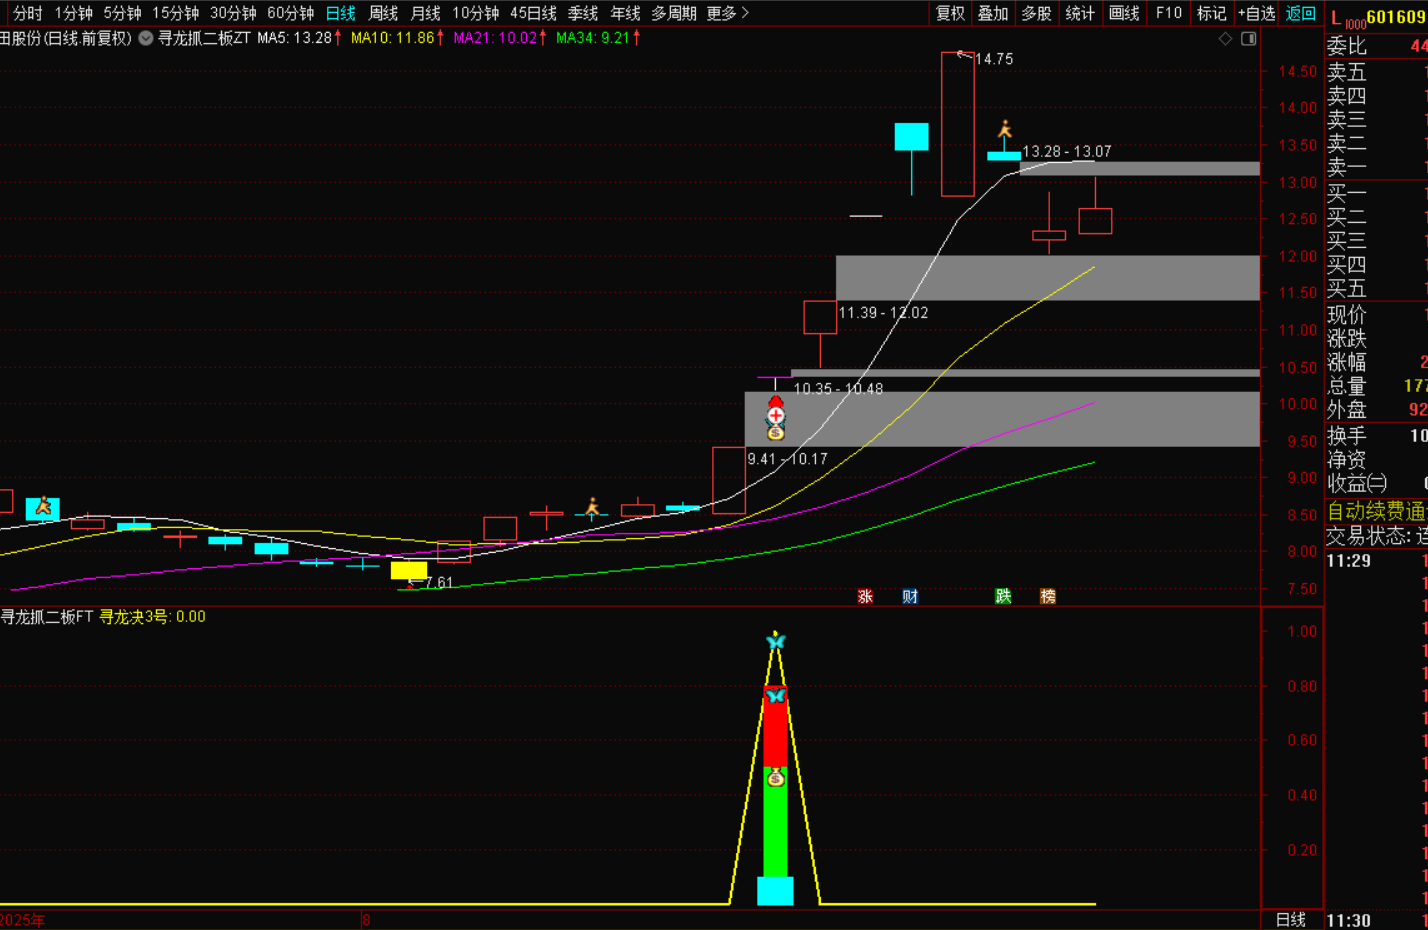Image resolution: width=1428 pixels, height=930 pixels.
Task: Open indicator dropdown beside 寻龙抓二板ZT
Action: click(146, 38)
